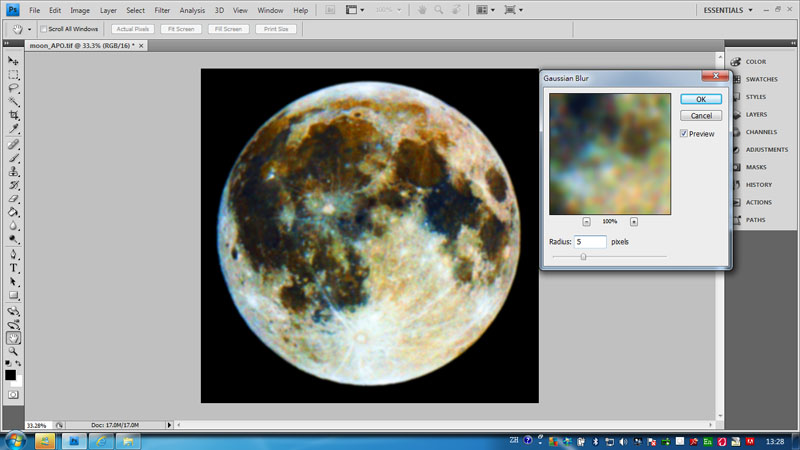Screen dimensions: 800x450
Task: Click the Radius pixels input field
Action: click(590, 242)
